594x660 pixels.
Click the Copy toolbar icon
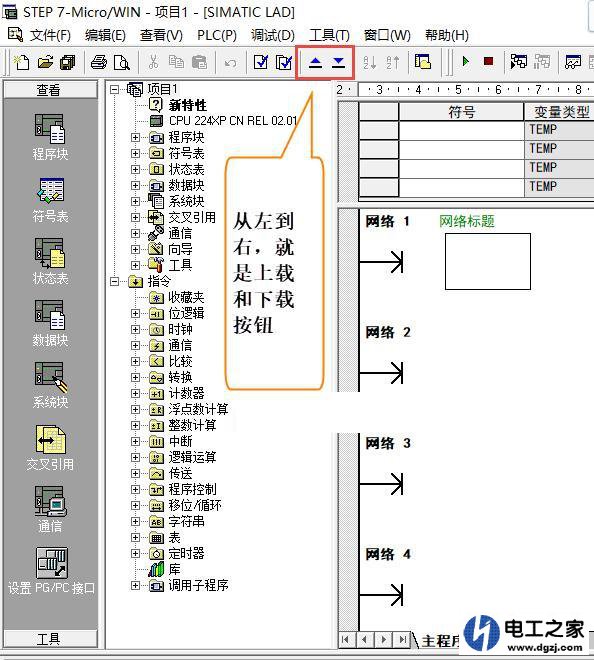176,63
